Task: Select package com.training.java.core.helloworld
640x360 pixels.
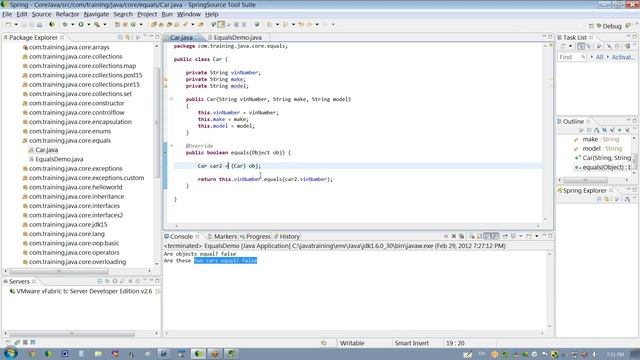Action: (x=76, y=187)
